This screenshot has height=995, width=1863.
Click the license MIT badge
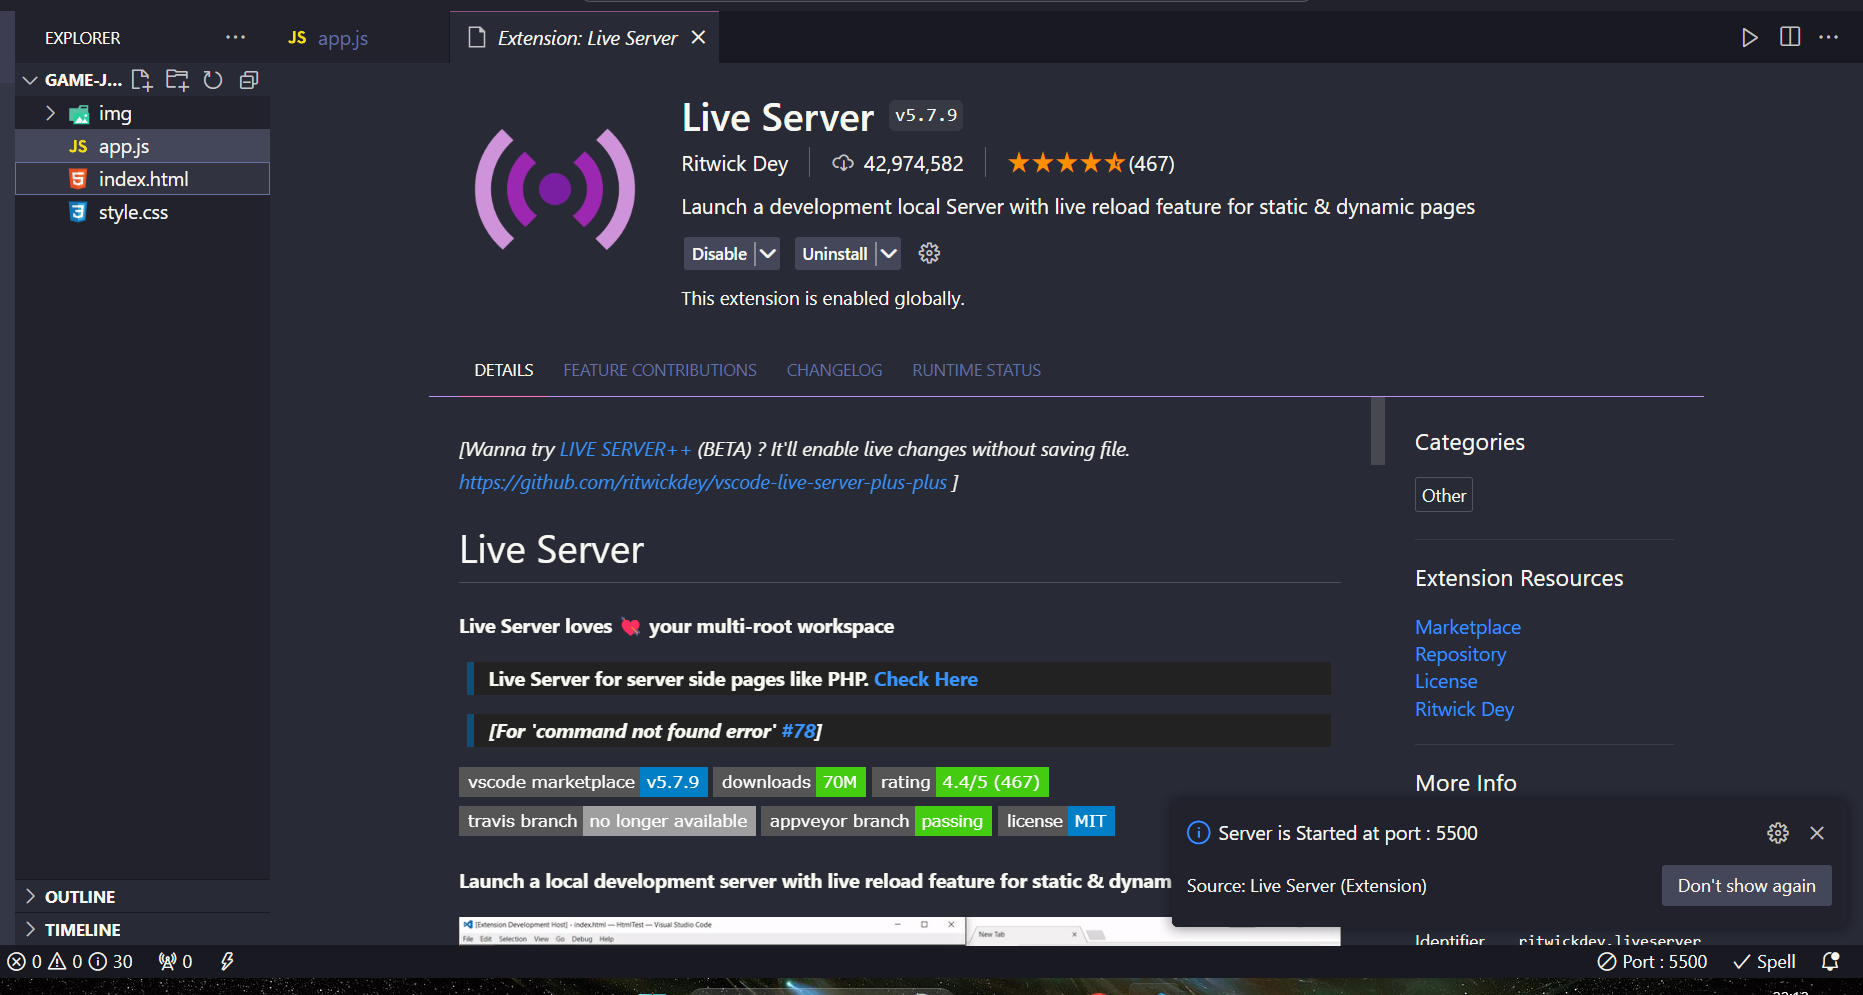point(1056,821)
